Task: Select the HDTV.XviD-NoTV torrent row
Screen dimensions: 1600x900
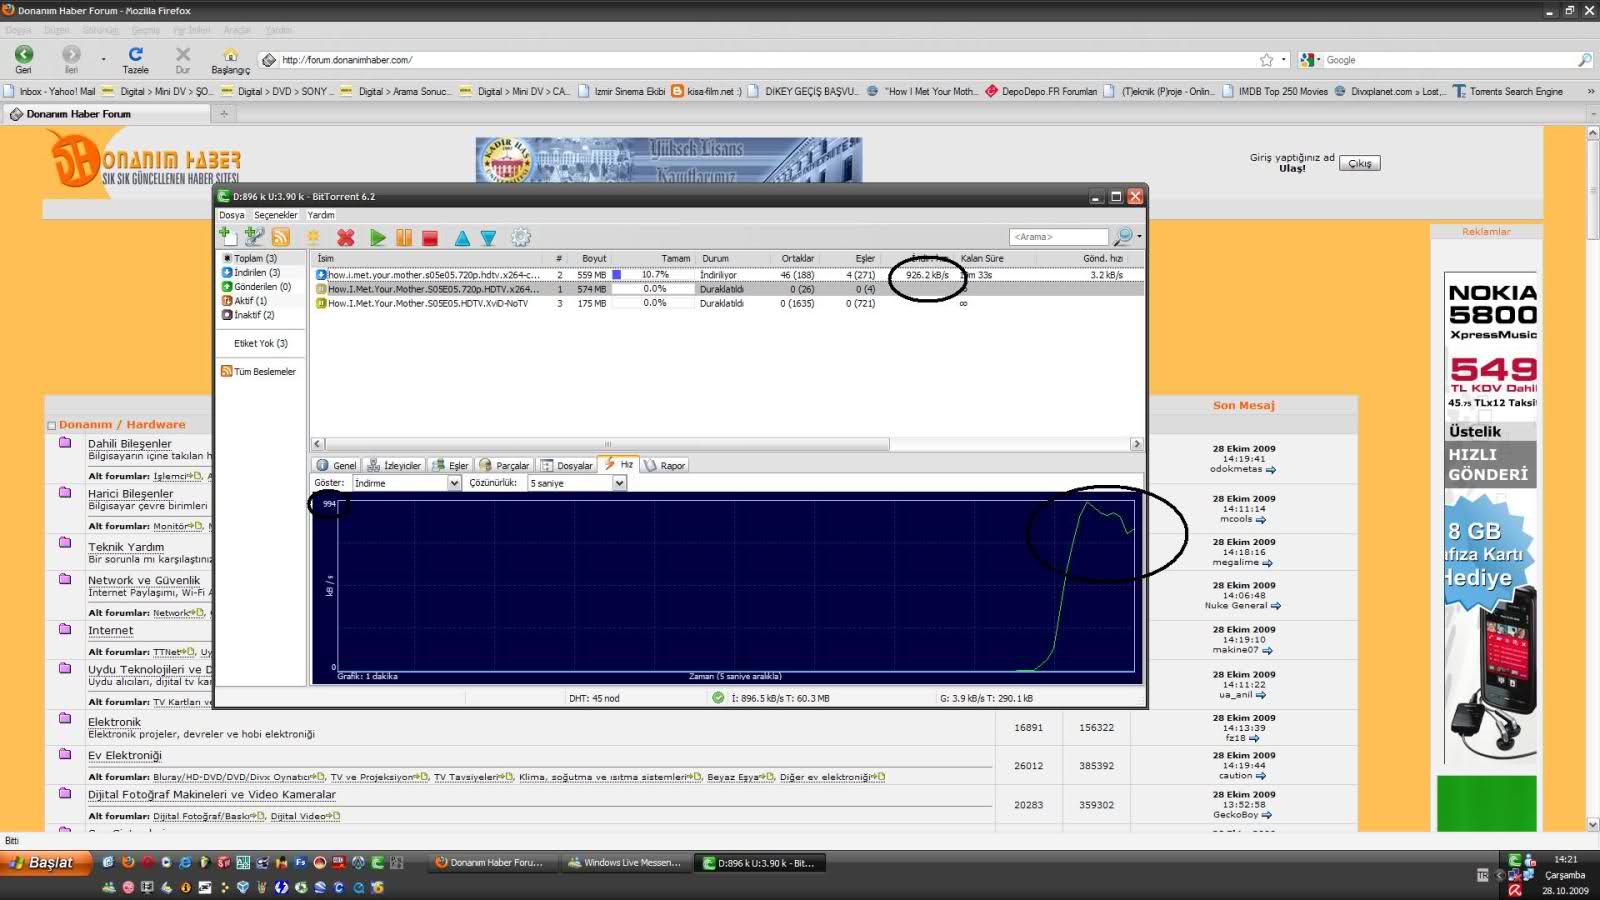Action: click(727, 303)
